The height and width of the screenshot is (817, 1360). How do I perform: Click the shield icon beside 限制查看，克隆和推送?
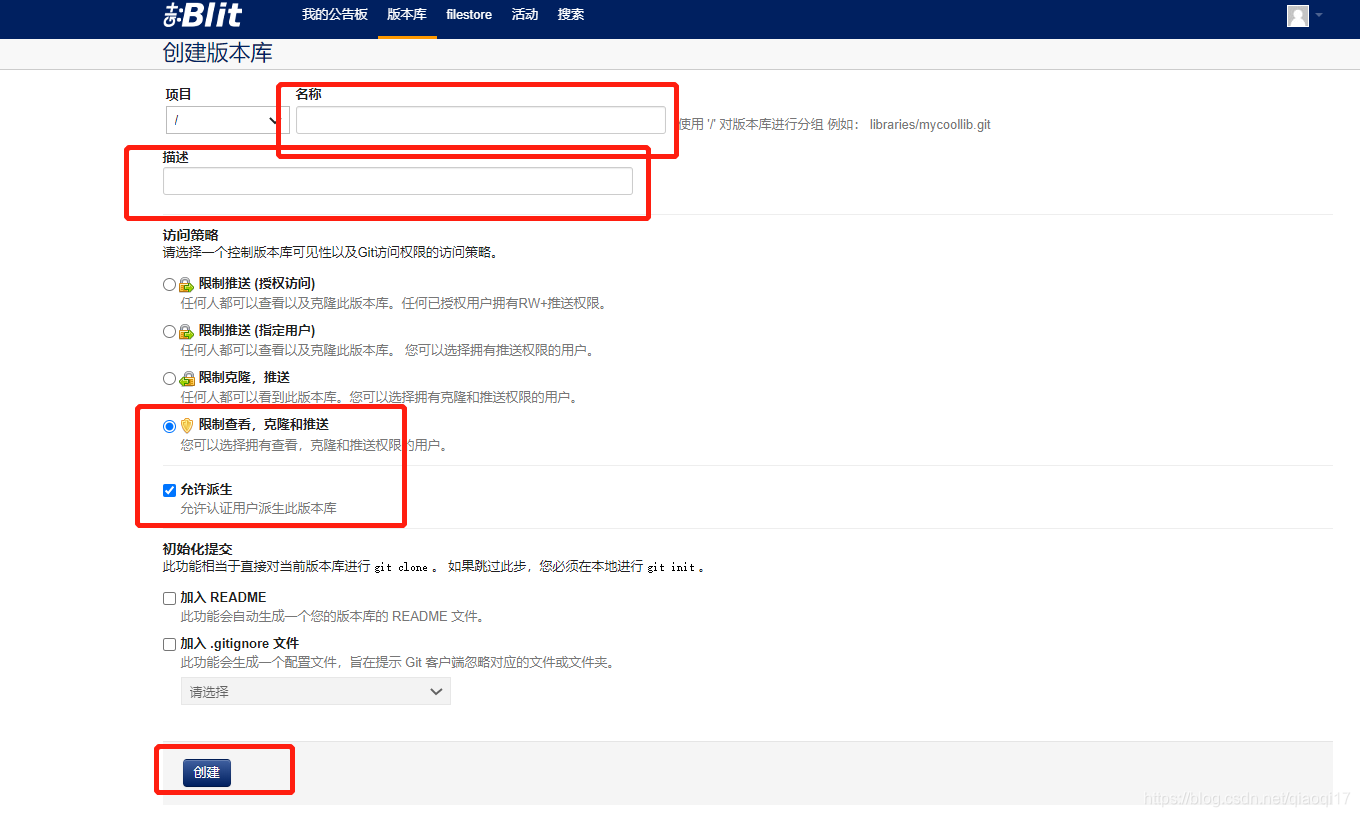[x=185, y=424]
